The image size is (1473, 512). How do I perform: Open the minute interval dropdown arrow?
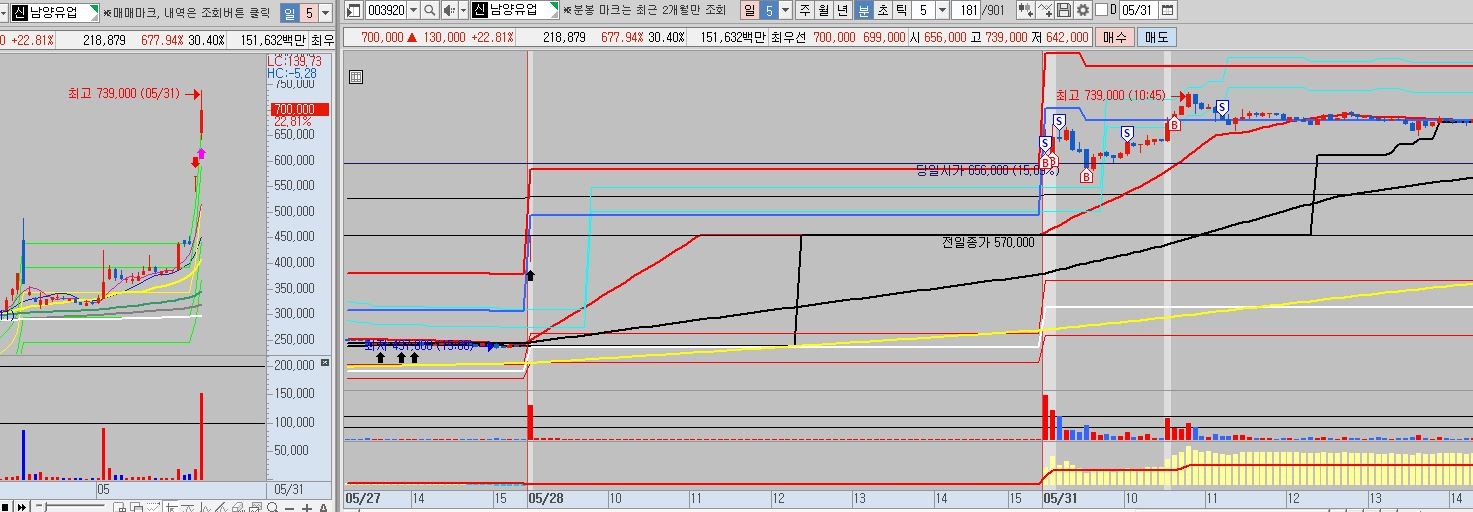coord(943,10)
